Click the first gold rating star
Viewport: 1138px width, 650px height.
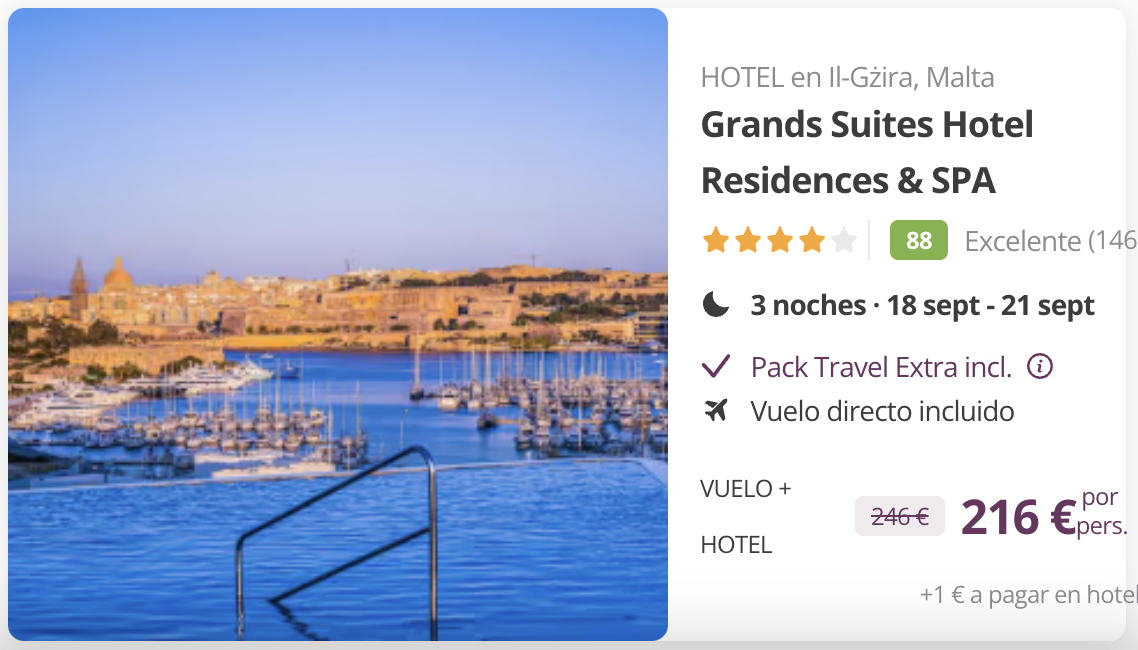[716, 240]
